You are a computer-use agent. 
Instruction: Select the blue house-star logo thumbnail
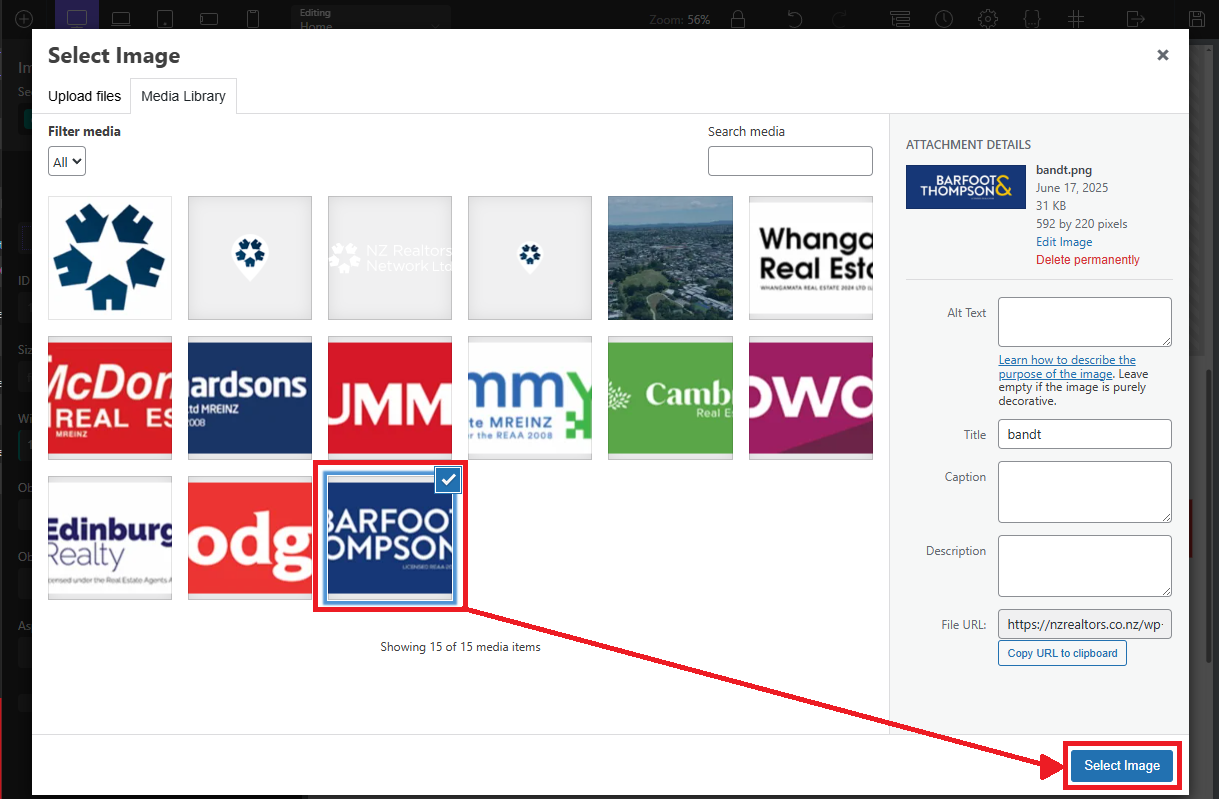110,258
